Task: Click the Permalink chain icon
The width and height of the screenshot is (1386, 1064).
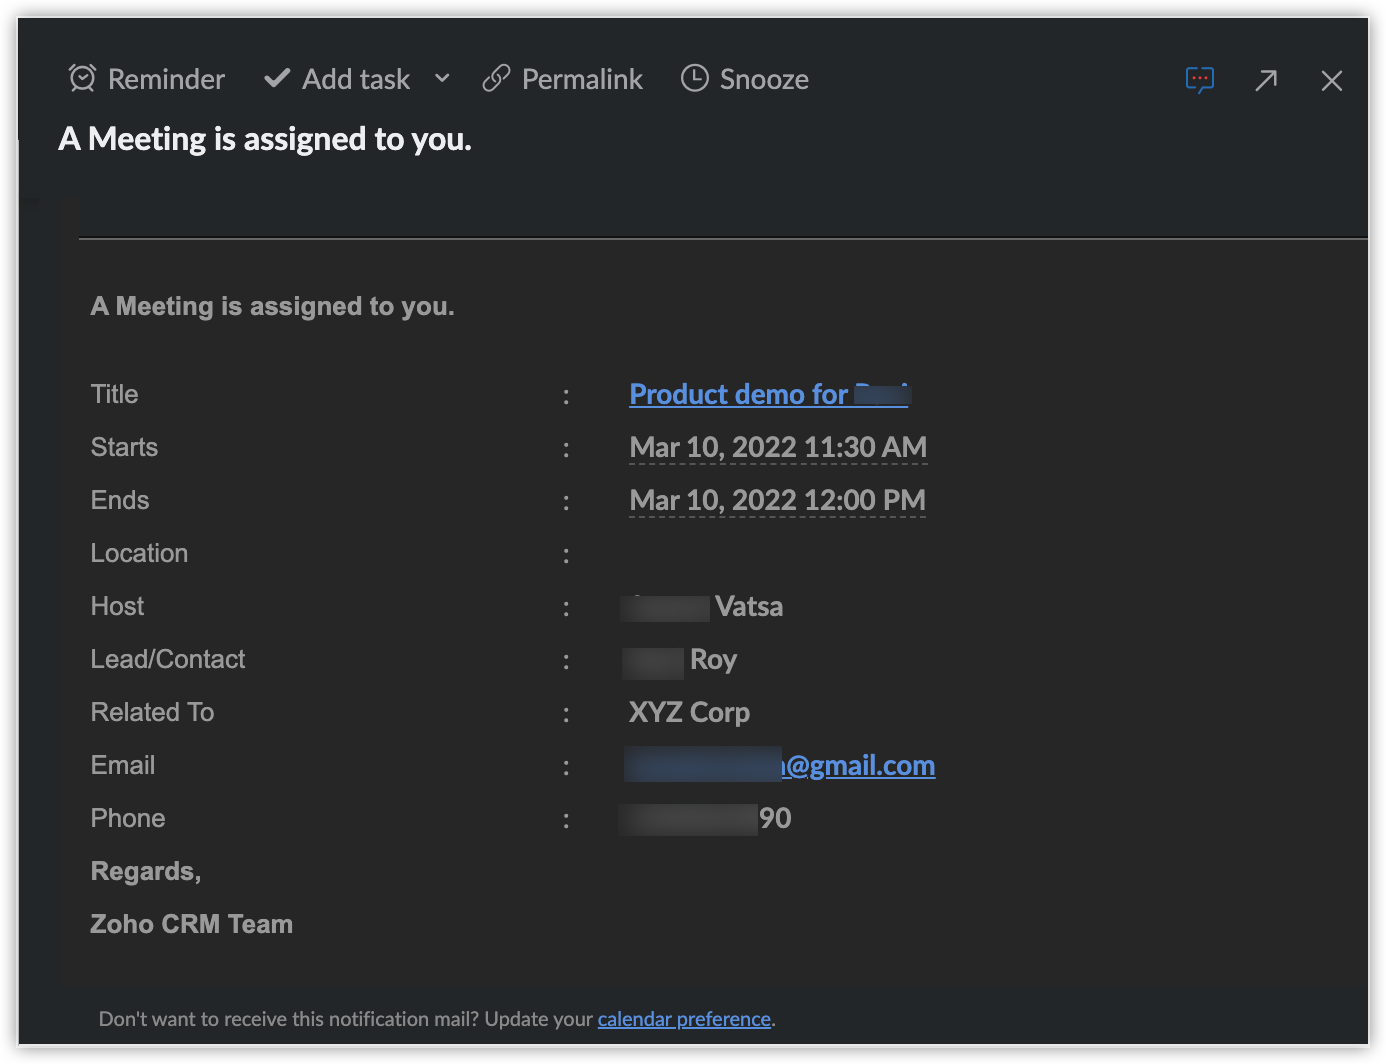Action: coord(496,78)
